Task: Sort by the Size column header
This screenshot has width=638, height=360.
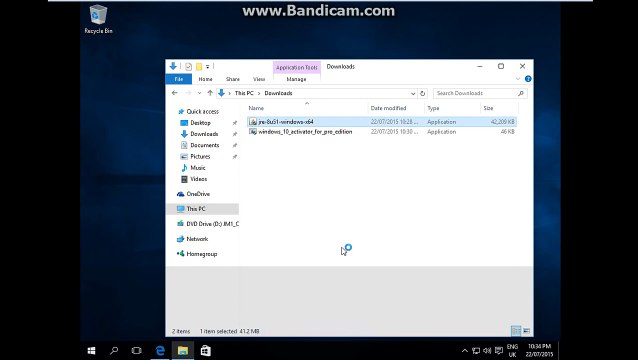Action: [488, 108]
